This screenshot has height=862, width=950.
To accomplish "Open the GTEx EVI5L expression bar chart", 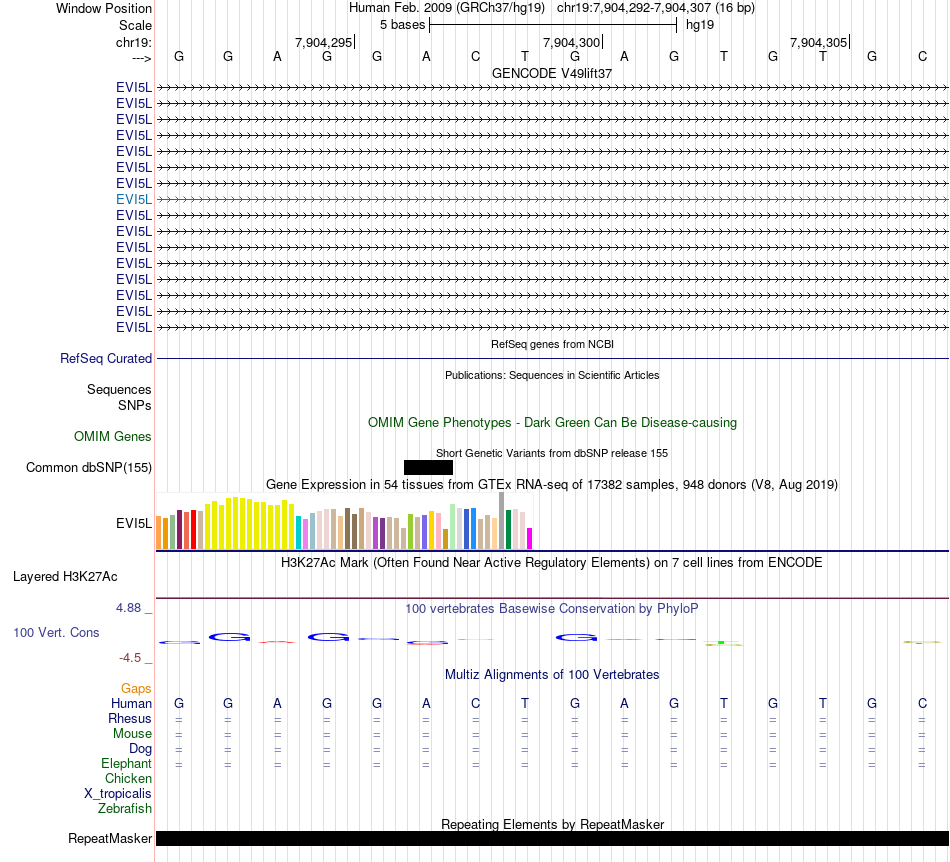I will pos(344,521).
